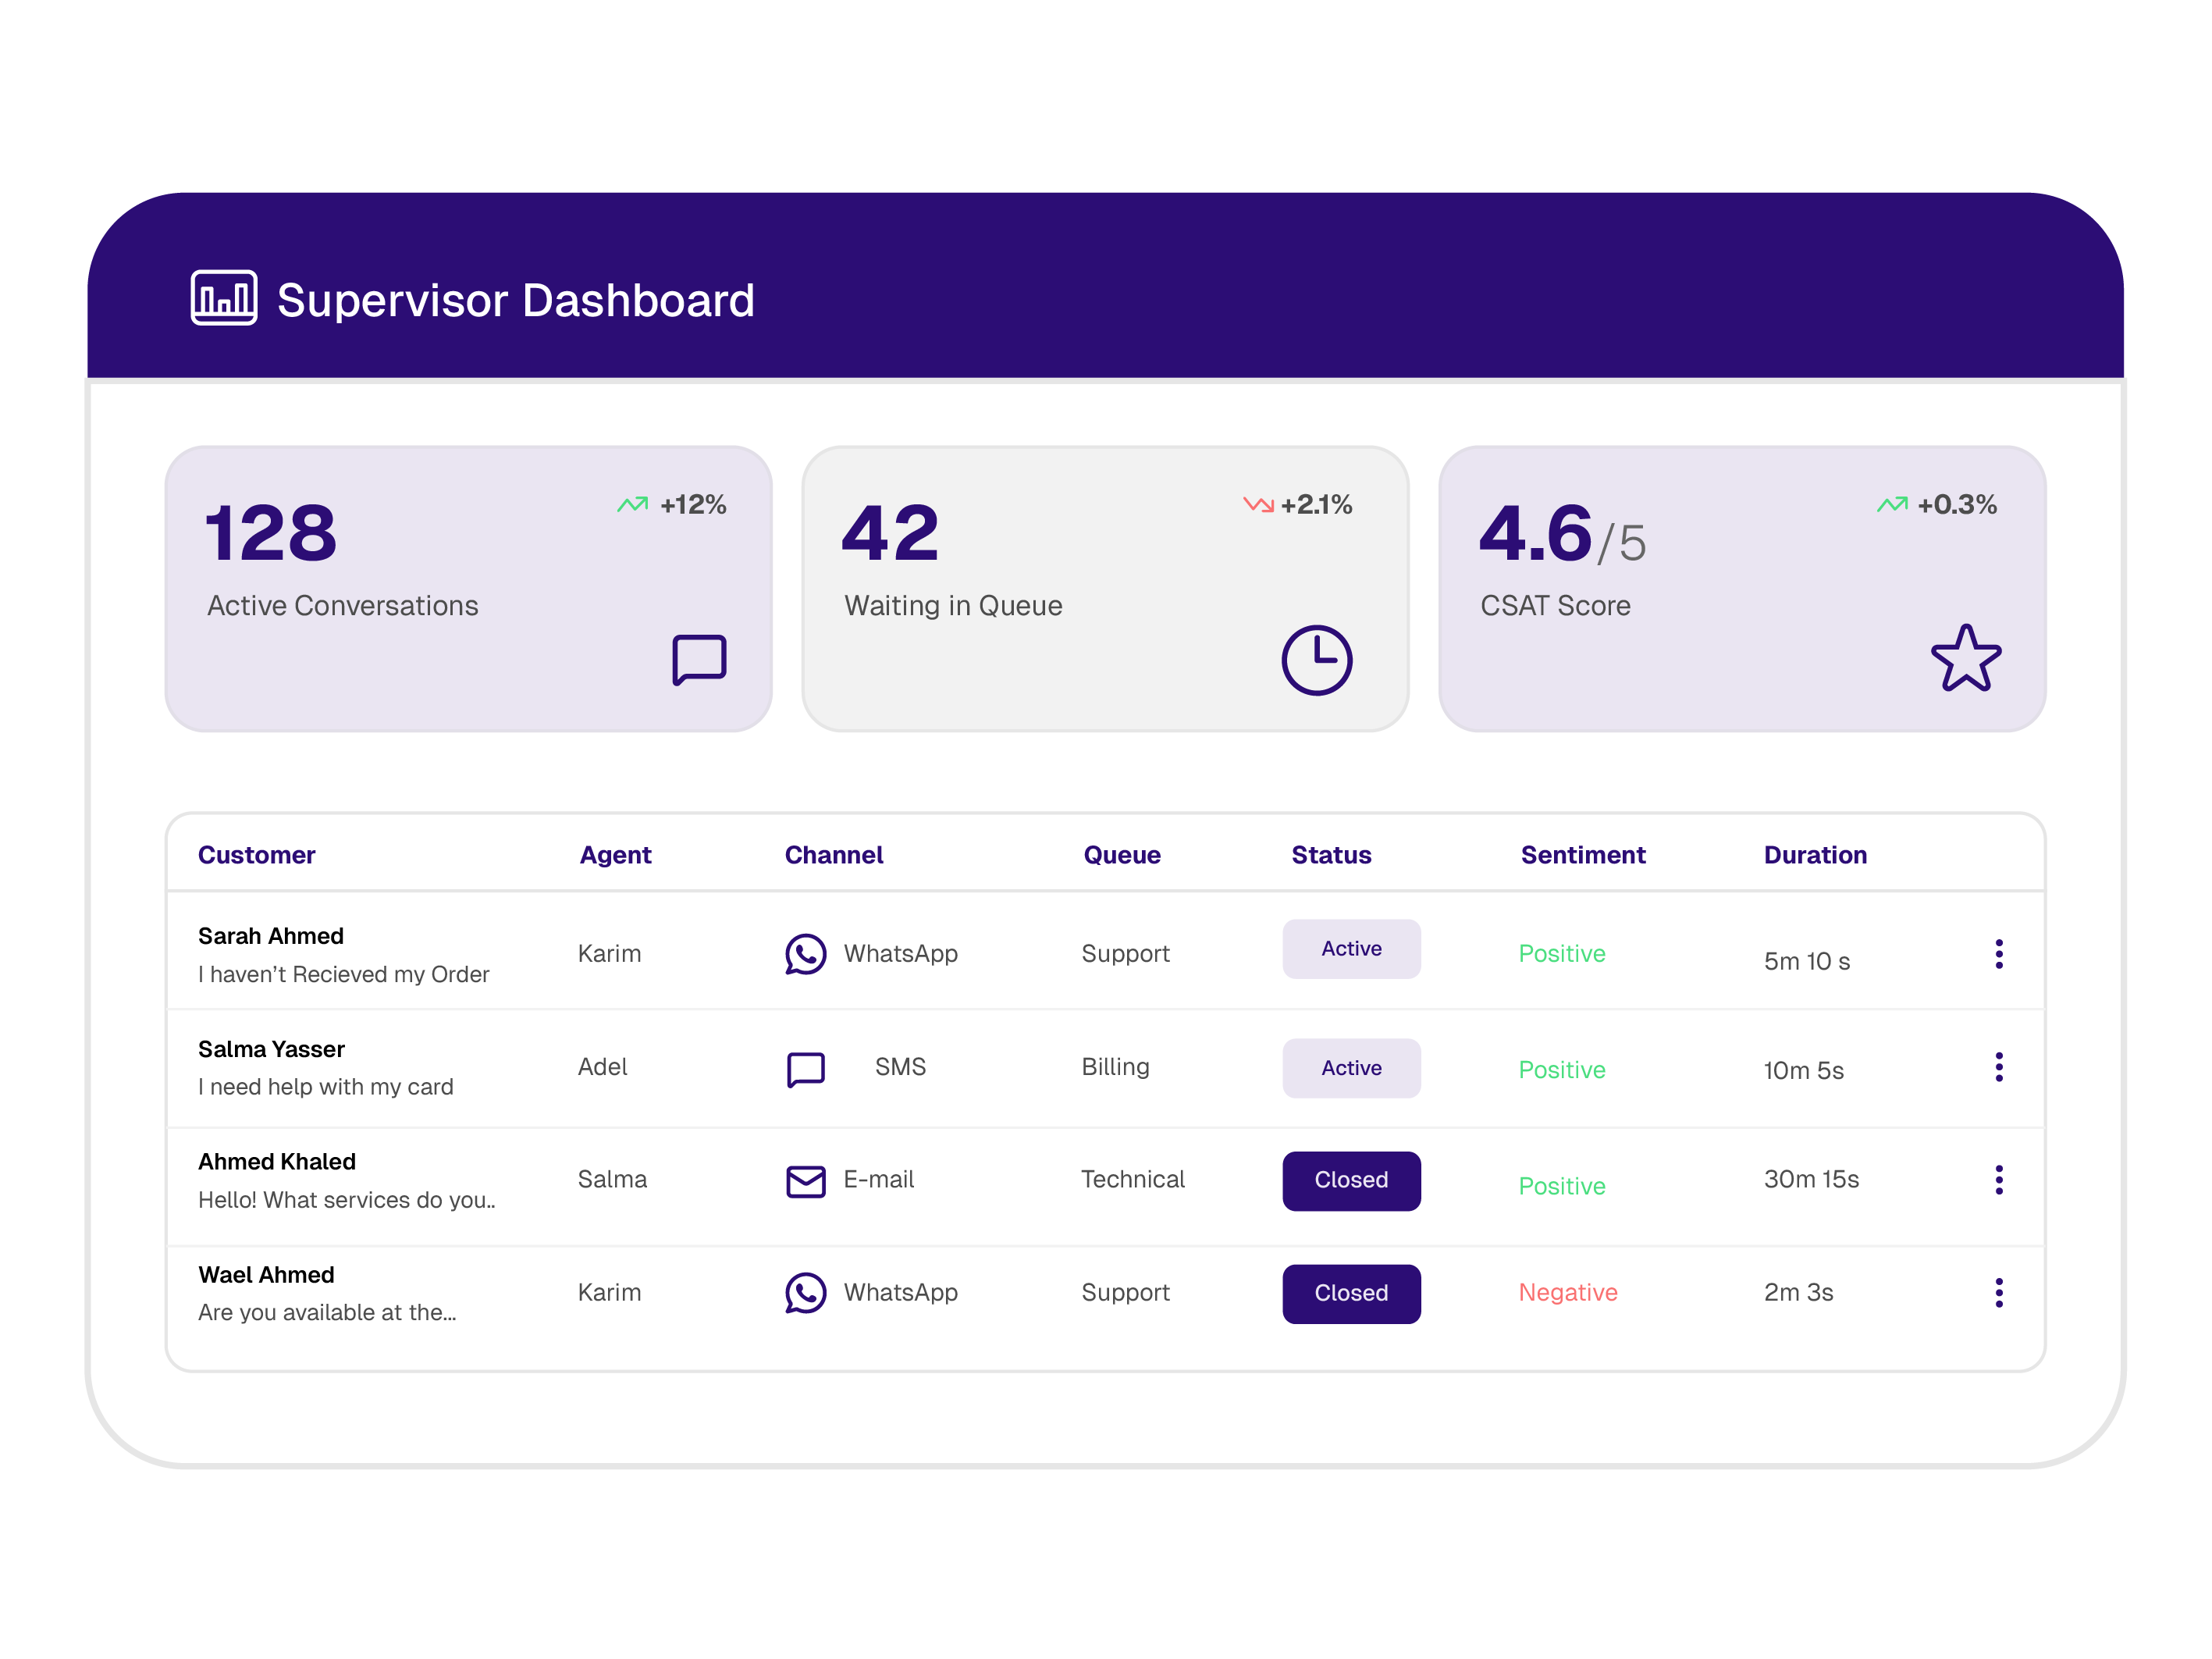Image resolution: width=2212 pixels, height=1659 pixels.
Task: Click the Sentiment column header
Action: (1583, 855)
